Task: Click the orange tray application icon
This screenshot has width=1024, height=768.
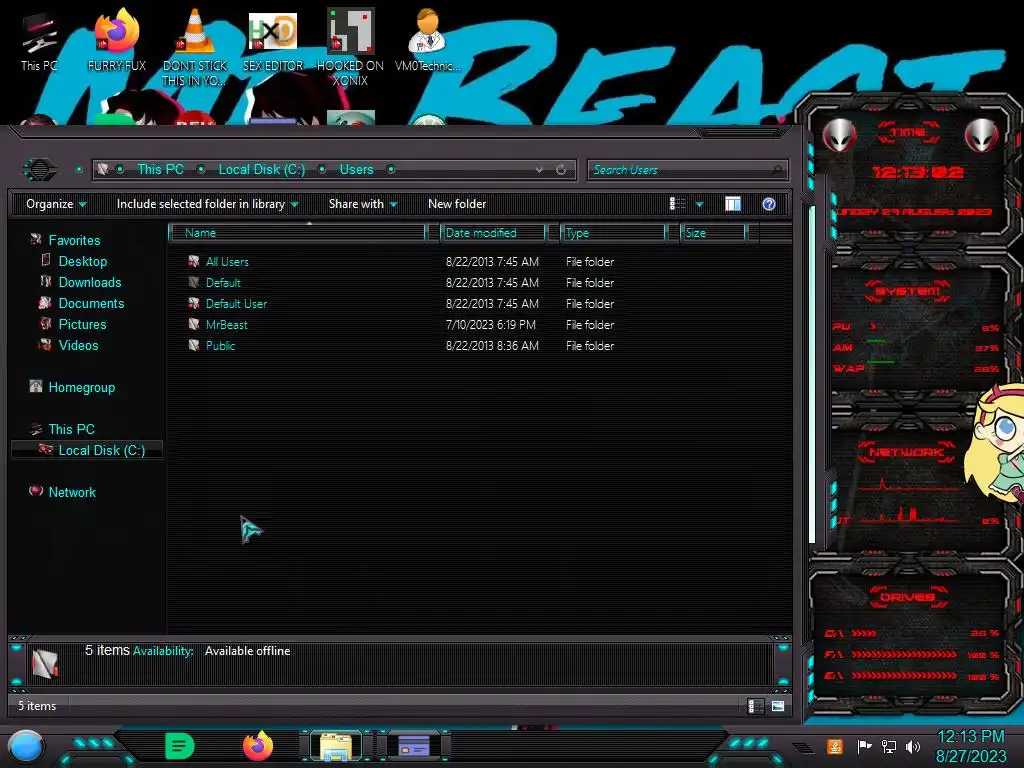Action: pos(835,746)
